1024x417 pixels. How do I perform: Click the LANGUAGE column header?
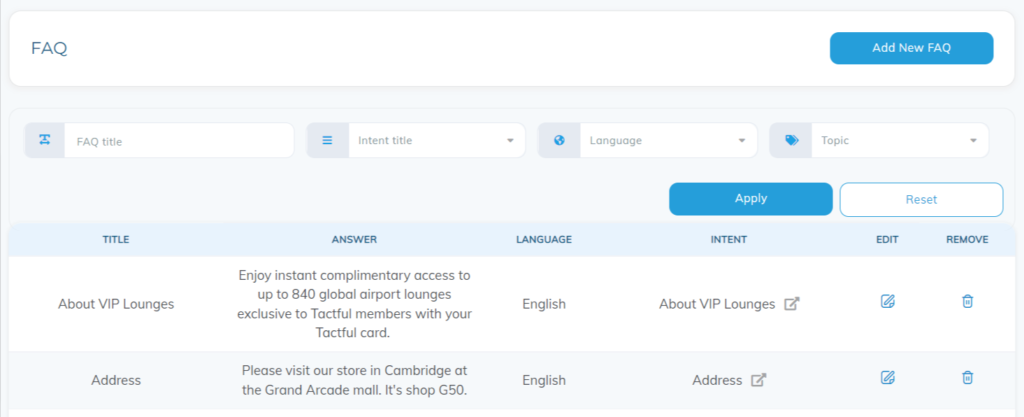point(543,239)
